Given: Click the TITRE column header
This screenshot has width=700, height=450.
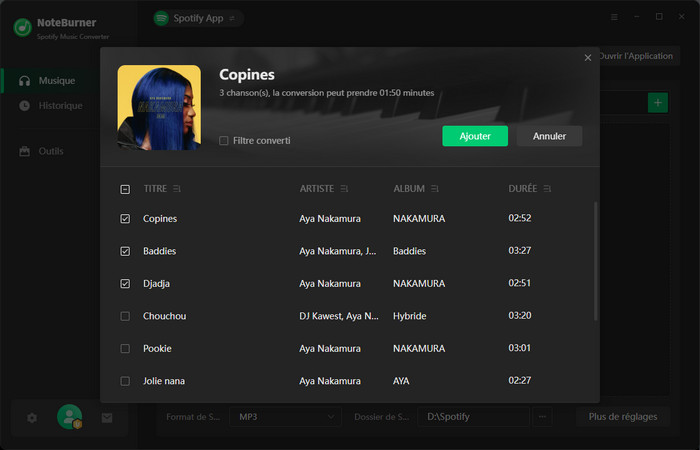Looking at the screenshot, I should click(155, 189).
